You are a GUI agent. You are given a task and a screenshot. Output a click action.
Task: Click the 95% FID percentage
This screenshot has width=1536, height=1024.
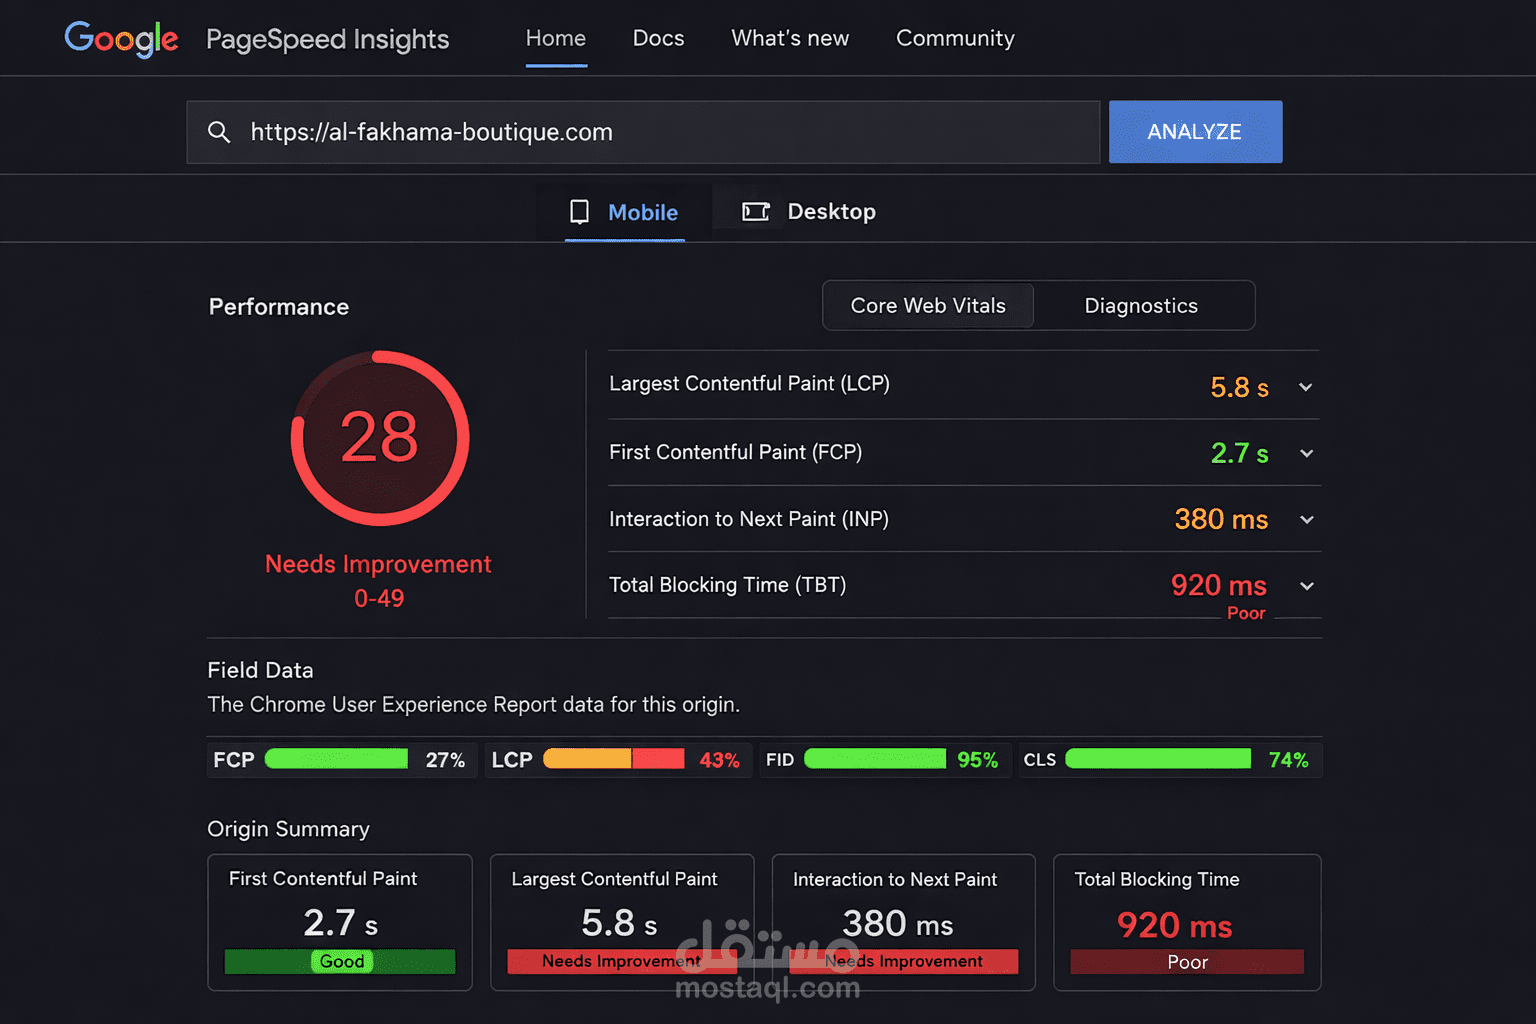pyautogui.click(x=977, y=760)
